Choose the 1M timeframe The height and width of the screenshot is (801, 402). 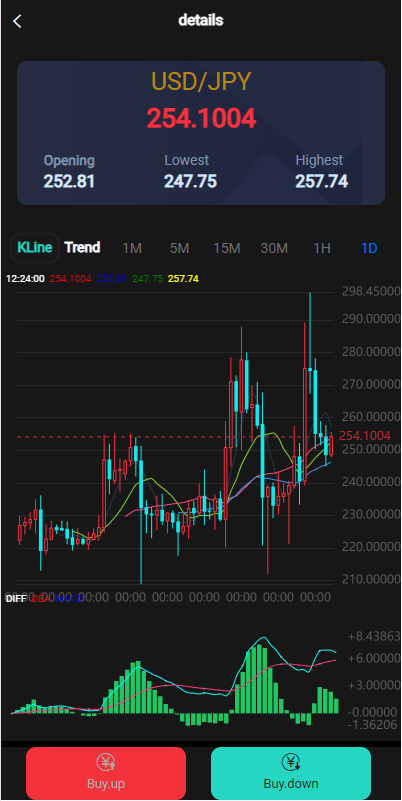(x=132, y=249)
